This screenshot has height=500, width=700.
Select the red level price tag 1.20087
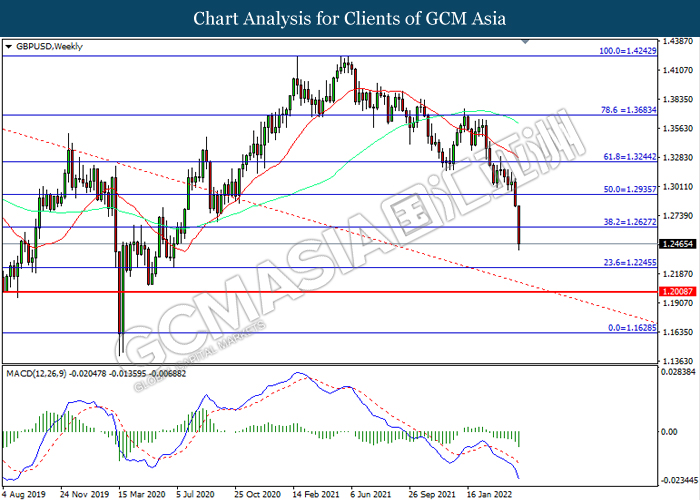677,292
